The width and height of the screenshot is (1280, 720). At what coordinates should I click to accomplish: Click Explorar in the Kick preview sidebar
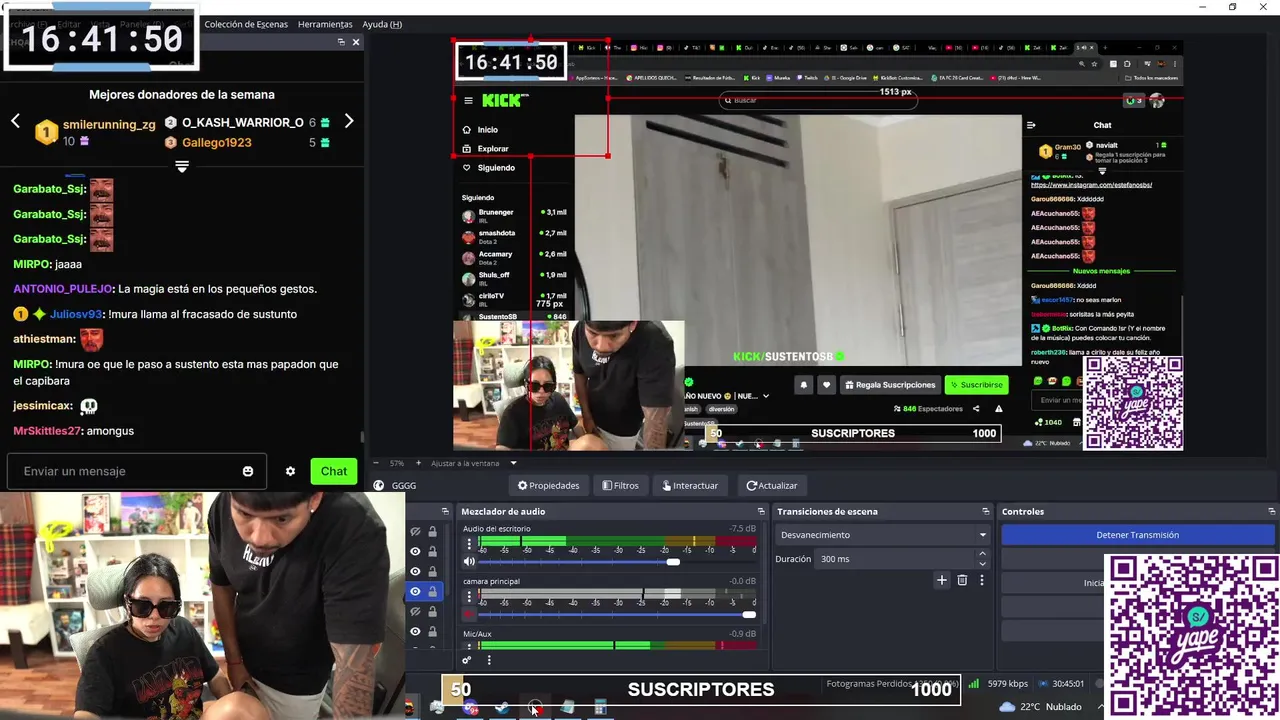(493, 149)
